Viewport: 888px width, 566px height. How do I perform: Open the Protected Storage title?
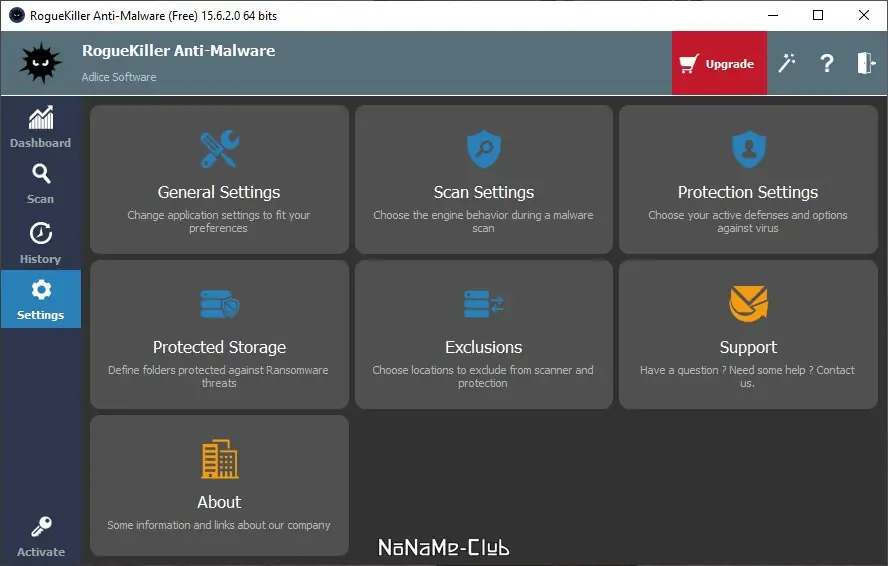(x=219, y=347)
